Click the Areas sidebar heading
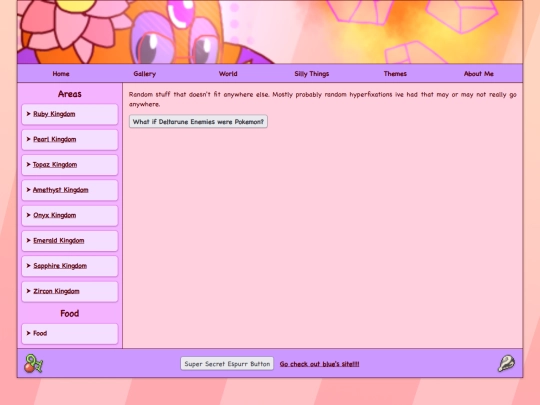540x405 pixels. pyautogui.click(x=70, y=94)
